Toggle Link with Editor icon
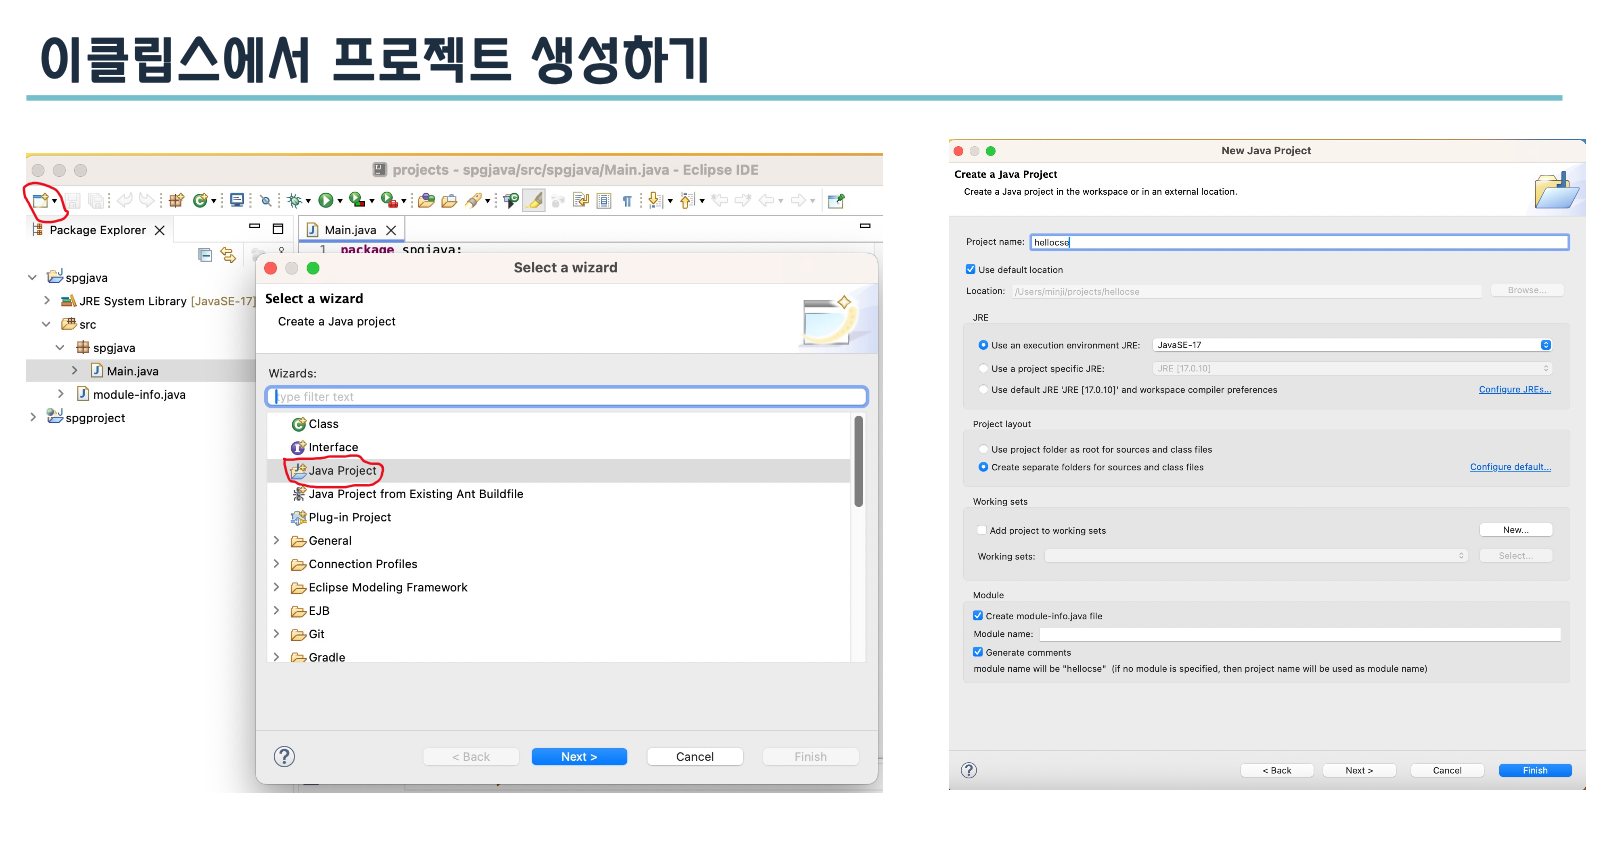 (x=228, y=255)
